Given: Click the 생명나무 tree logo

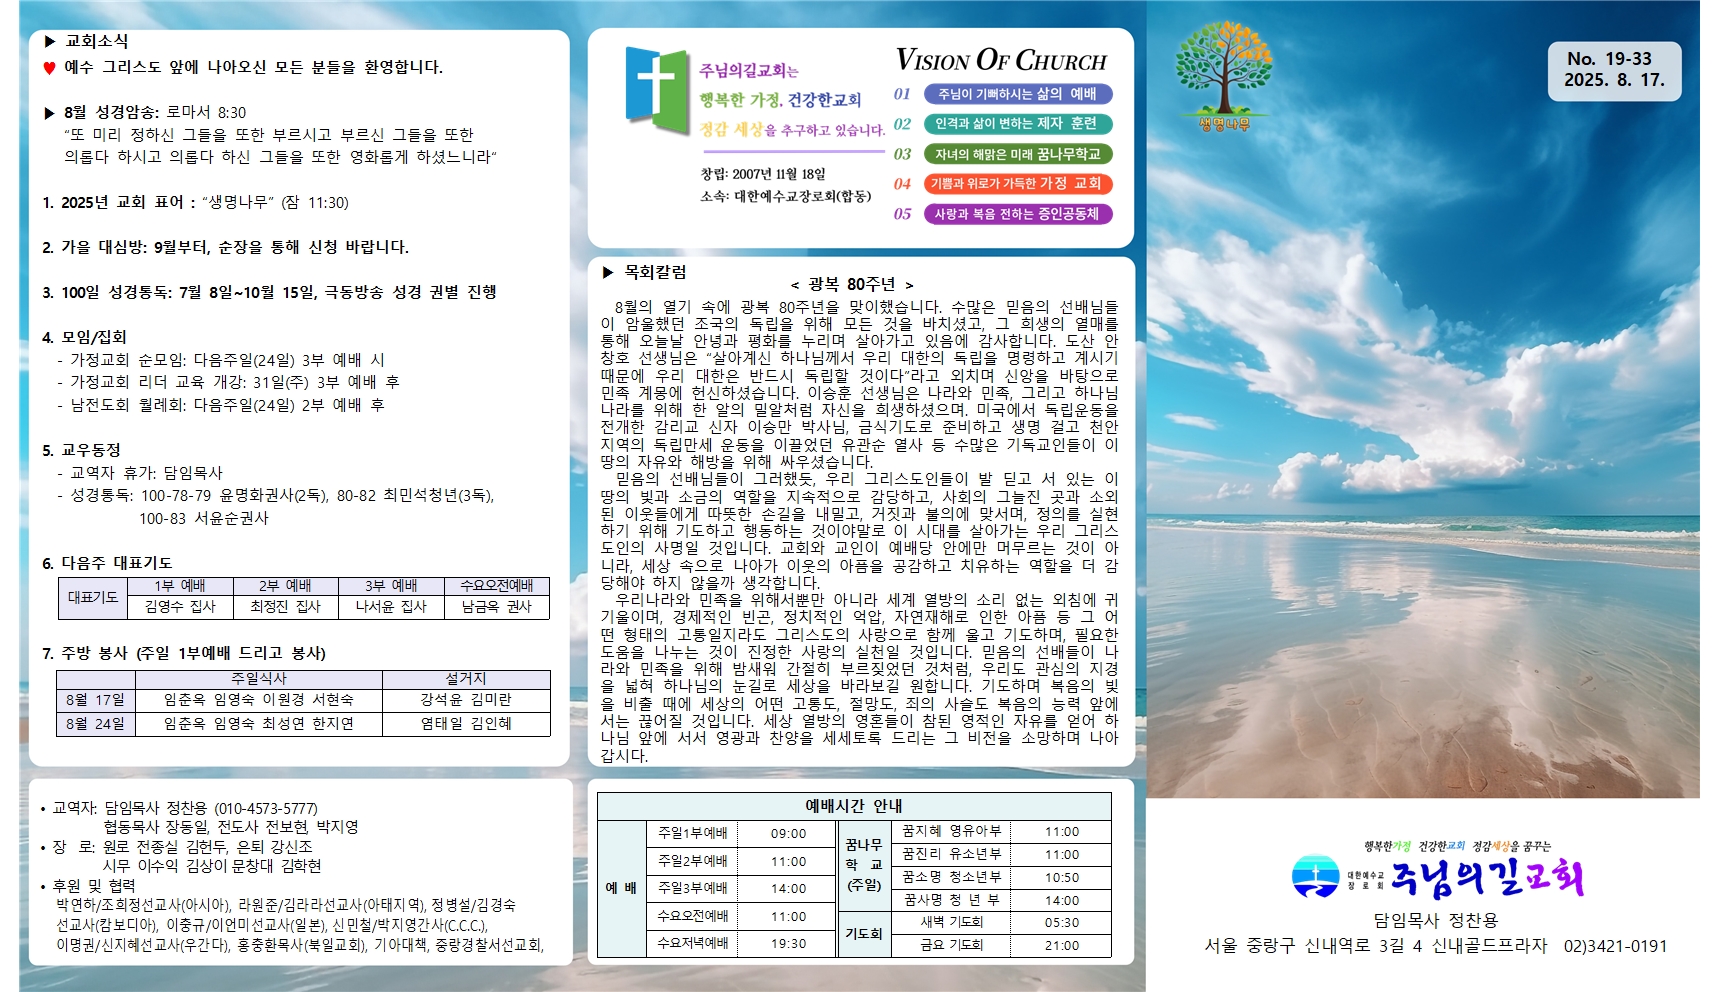Looking at the screenshot, I should click(x=1223, y=75).
